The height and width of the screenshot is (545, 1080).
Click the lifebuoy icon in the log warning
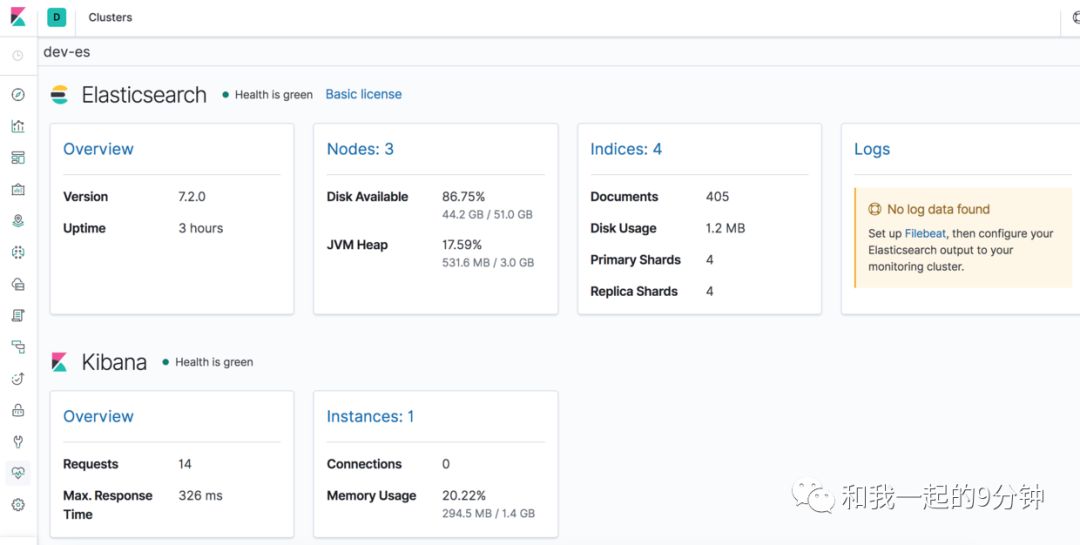click(x=875, y=209)
